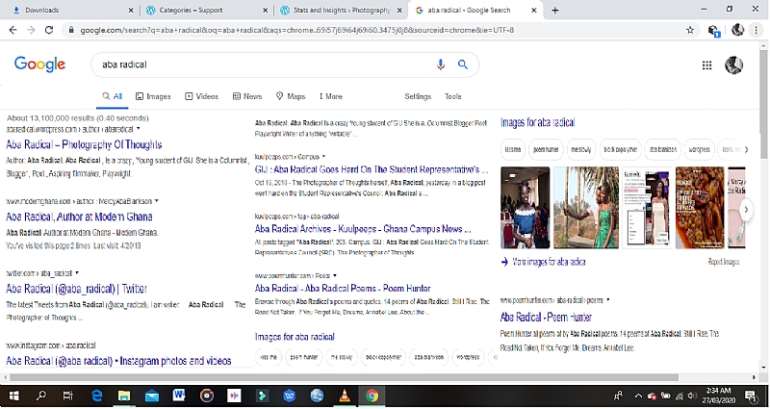This screenshot has height=409, width=770.
Task: Start voice search with microphone icon
Action: 440,64
